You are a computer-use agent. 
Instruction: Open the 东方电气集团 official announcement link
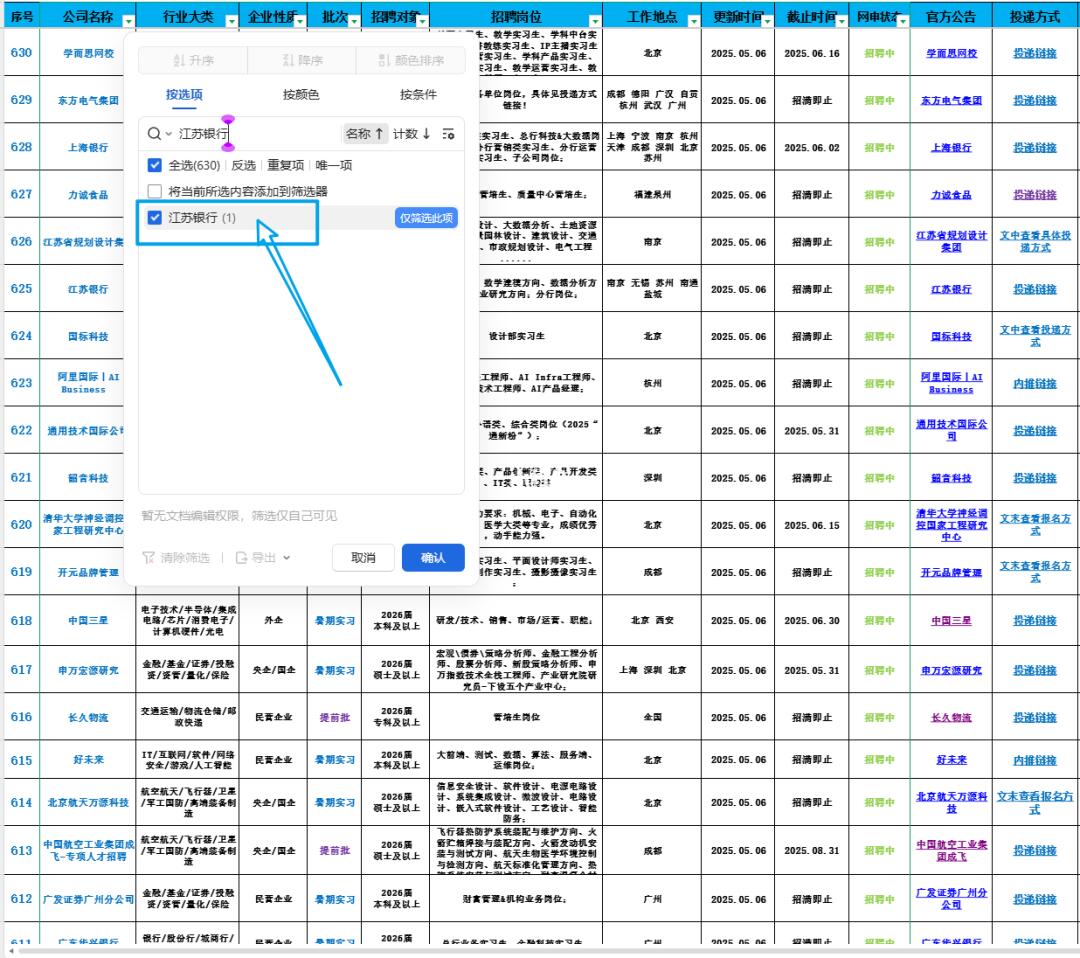pos(951,101)
